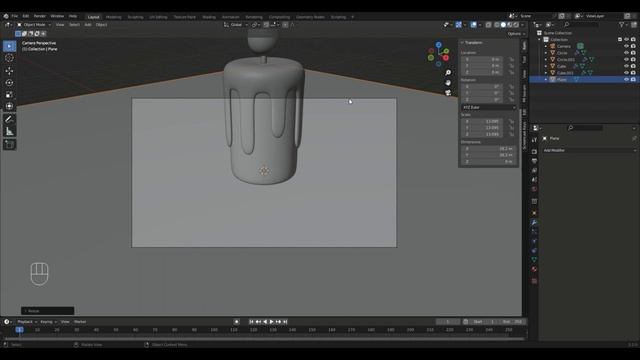The width and height of the screenshot is (640, 360).
Task: Select the Rotate tool
Action: (x=9, y=82)
